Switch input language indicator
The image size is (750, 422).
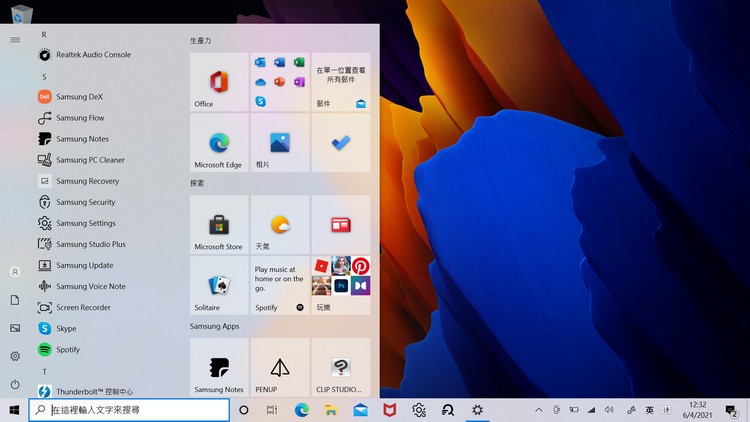coord(650,410)
